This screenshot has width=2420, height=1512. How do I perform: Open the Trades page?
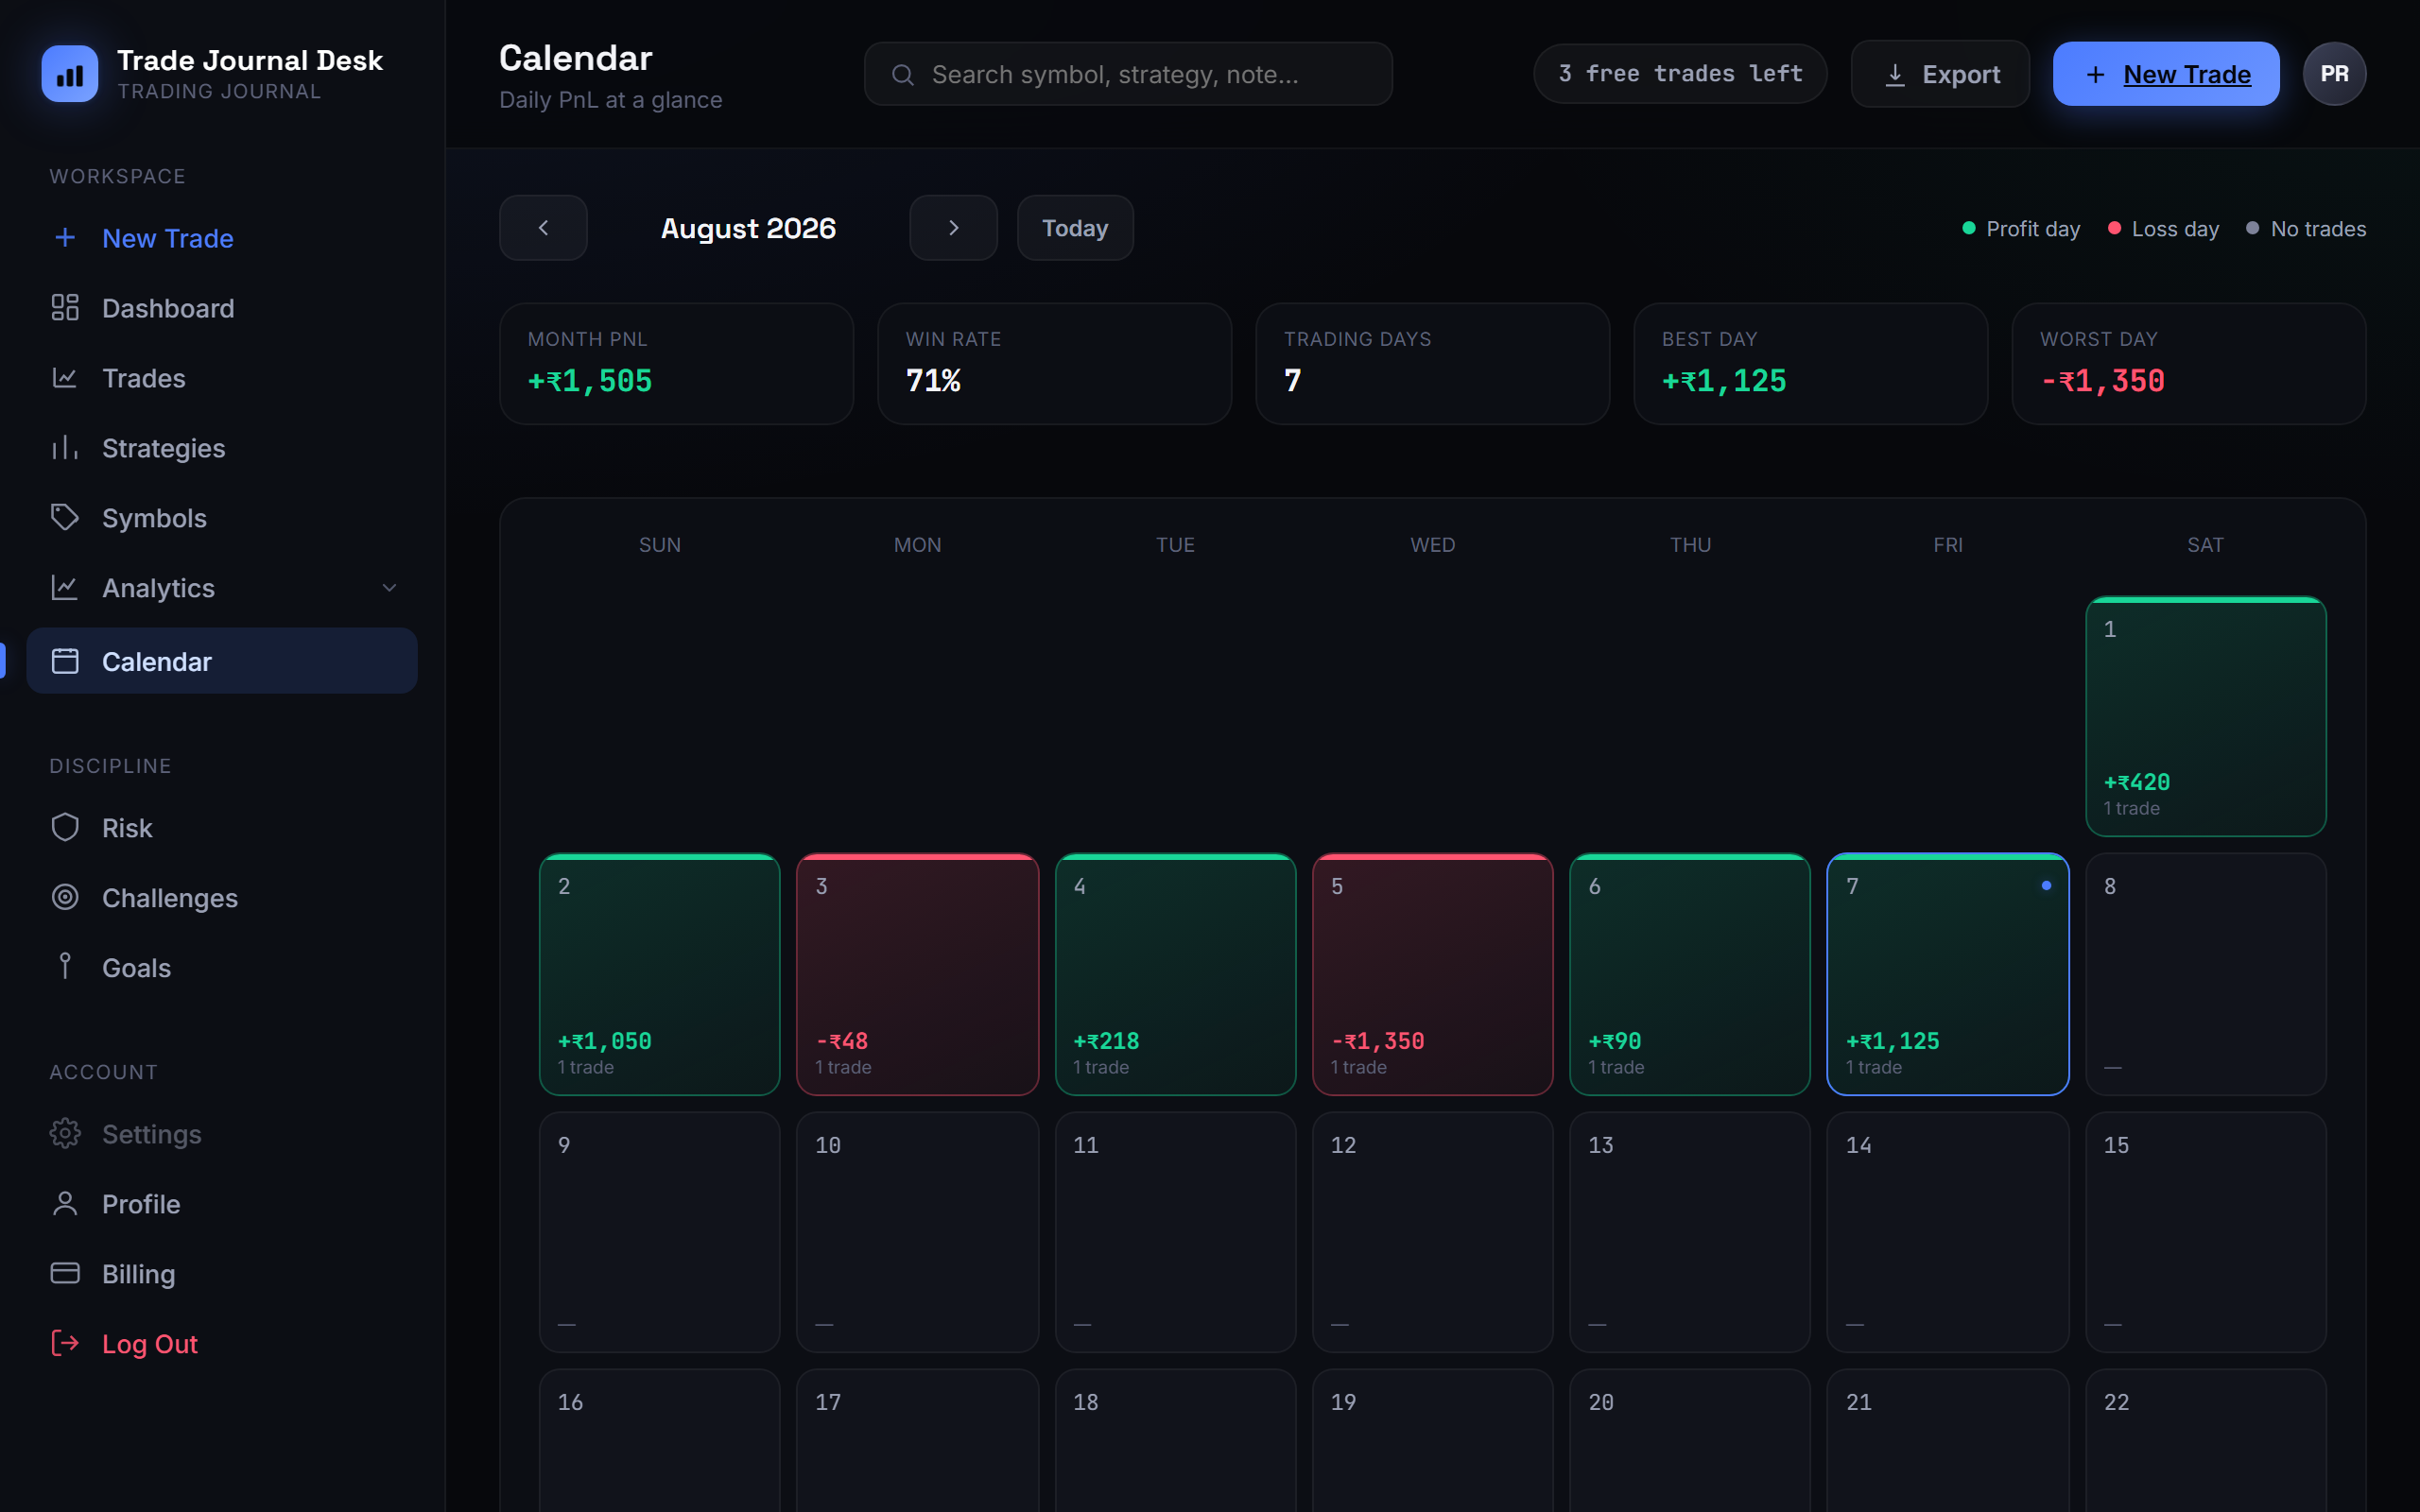(x=222, y=378)
